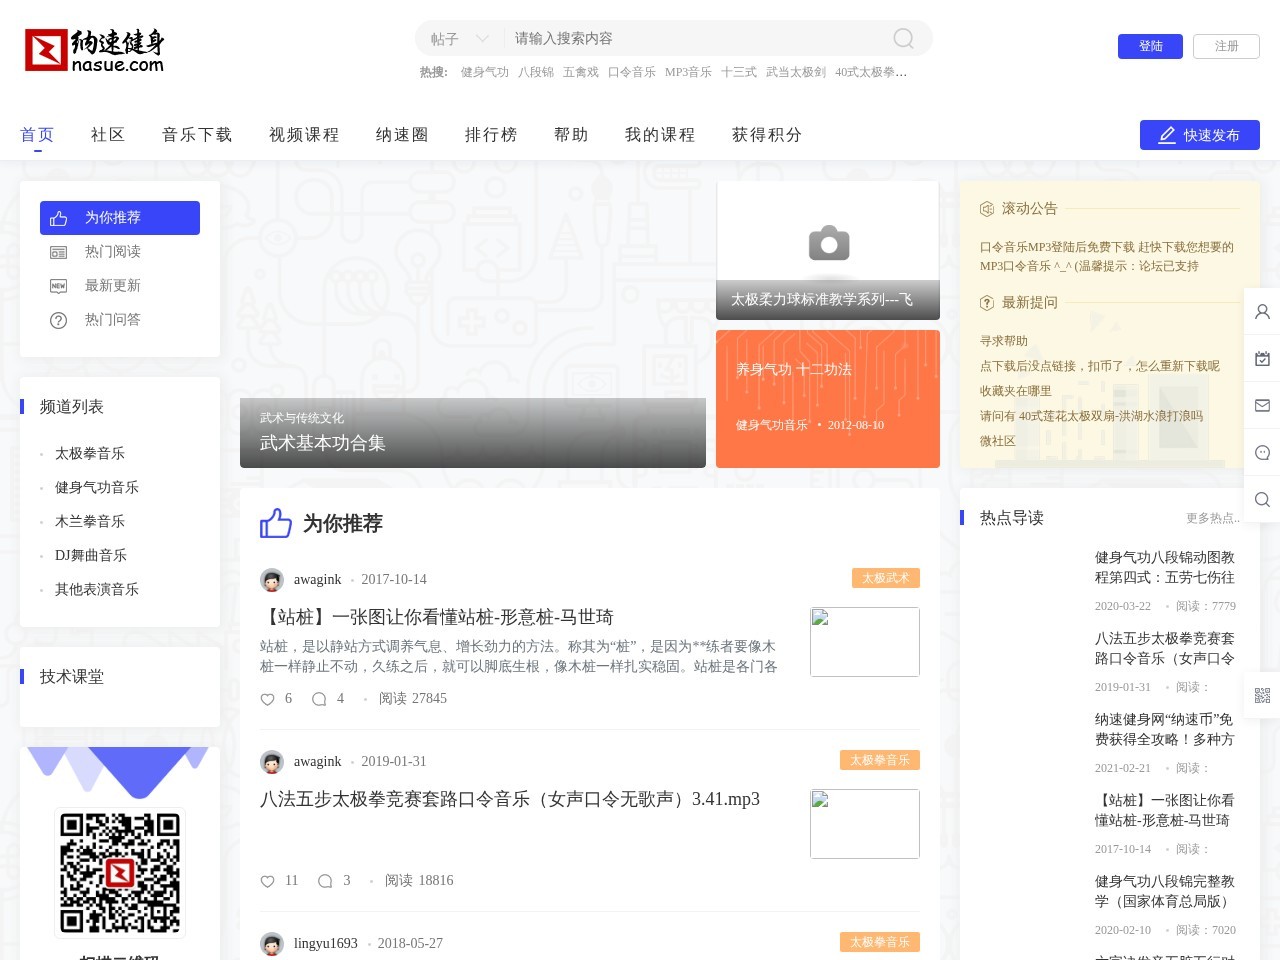Image resolution: width=1280 pixels, height=960 pixels.
Task: Open 热门问答 via the question mark icon
Action: (59, 320)
